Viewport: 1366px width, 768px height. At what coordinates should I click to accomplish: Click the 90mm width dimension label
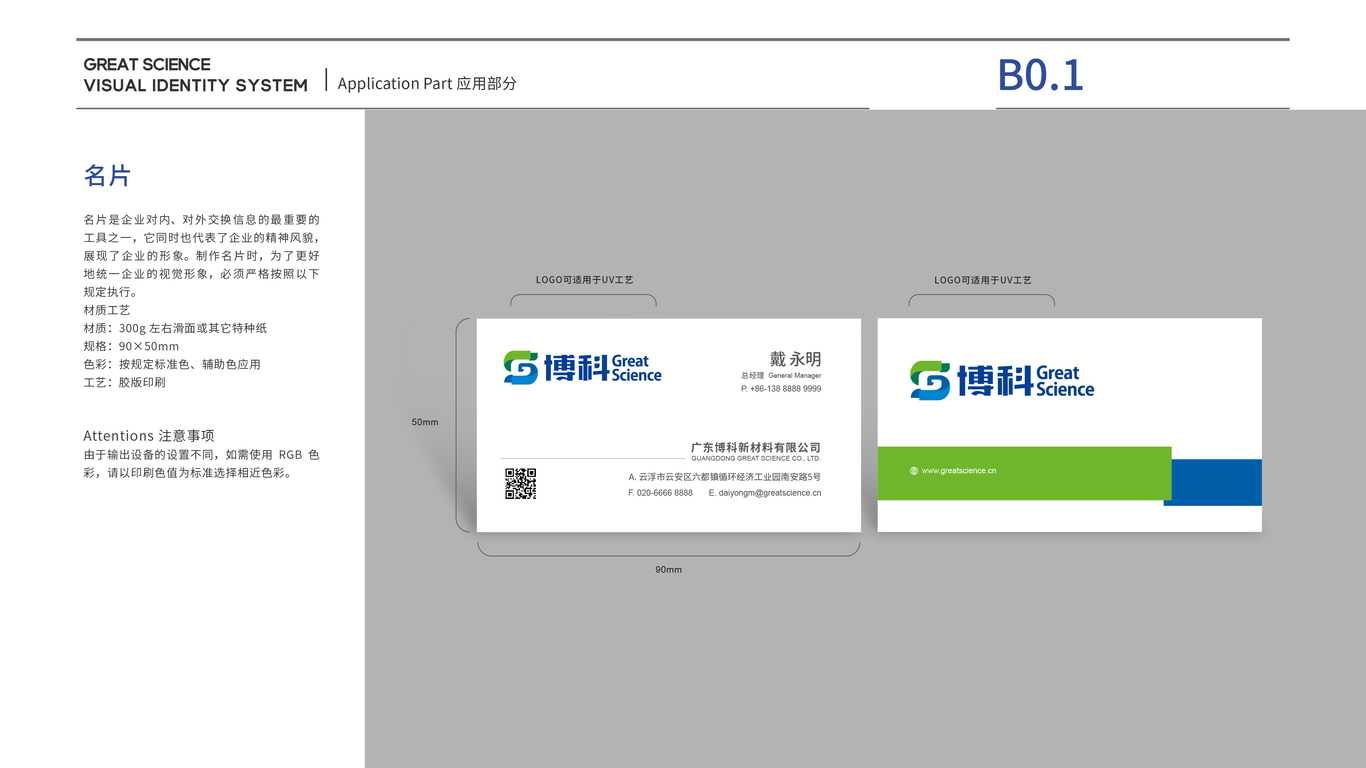(x=669, y=569)
